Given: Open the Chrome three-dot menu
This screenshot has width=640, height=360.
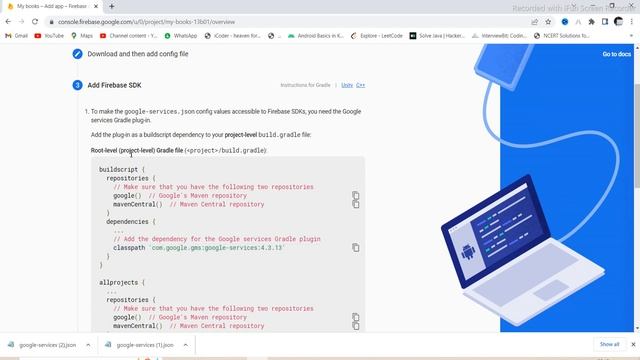Looking at the screenshot, I should (631, 22).
